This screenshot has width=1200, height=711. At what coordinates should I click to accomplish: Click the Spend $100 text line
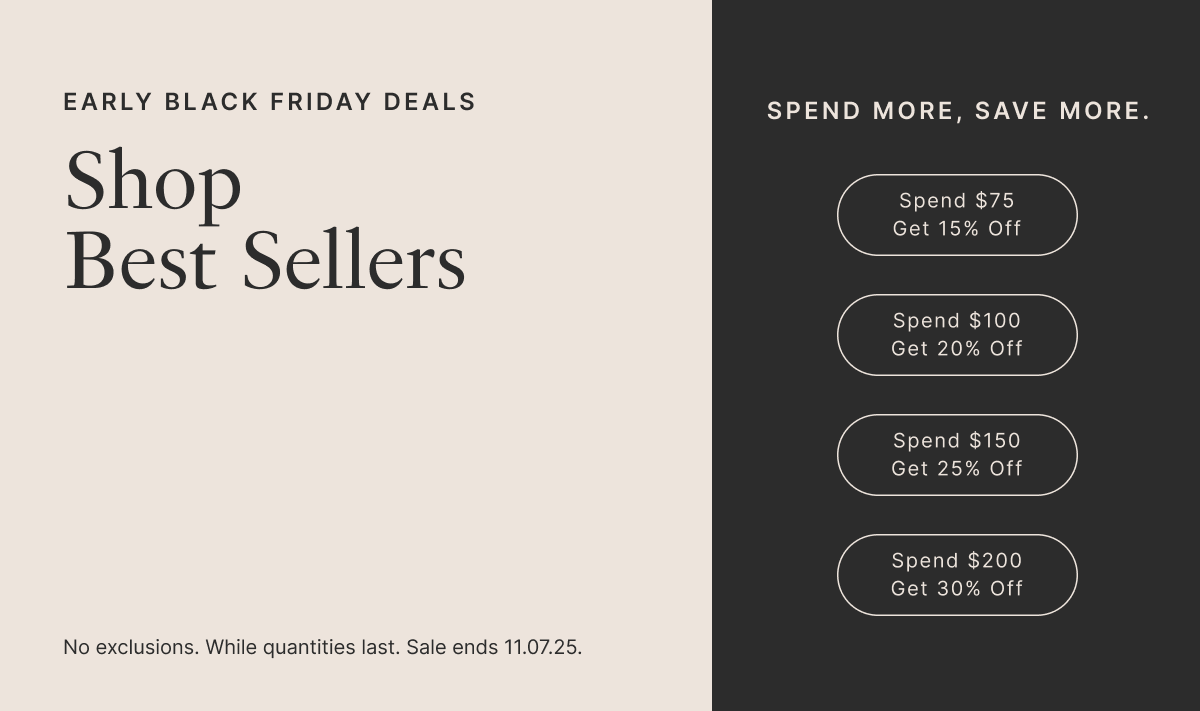957,321
